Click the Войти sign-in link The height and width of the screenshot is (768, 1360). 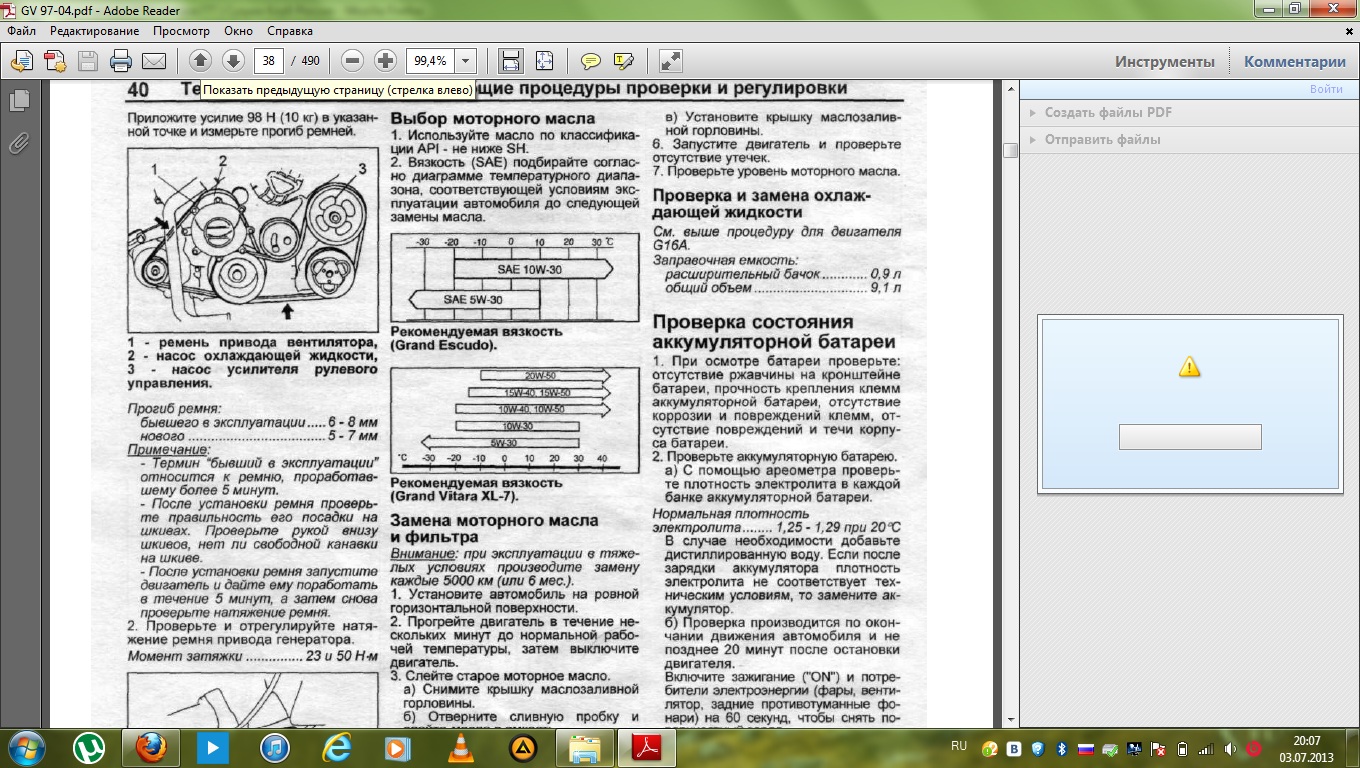tap(1326, 89)
